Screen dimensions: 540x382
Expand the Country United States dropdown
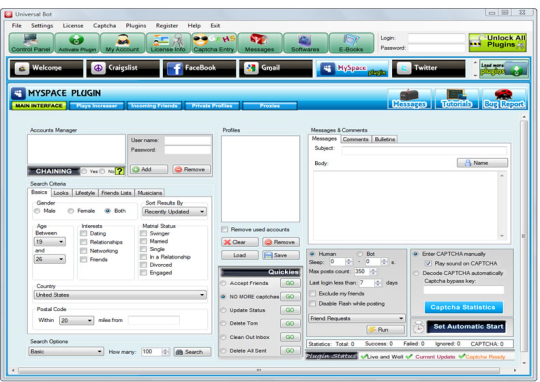[x=120, y=295]
